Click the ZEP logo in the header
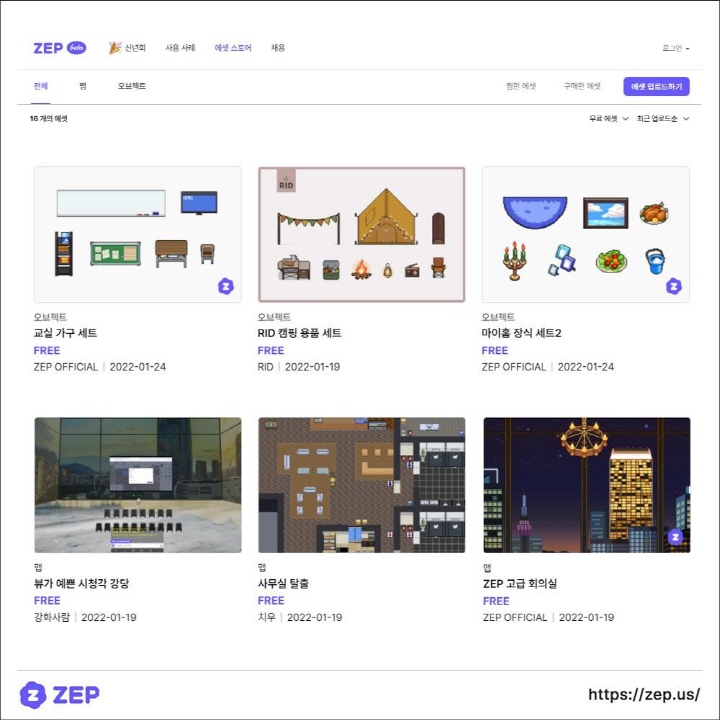720x720 pixels. point(48,48)
